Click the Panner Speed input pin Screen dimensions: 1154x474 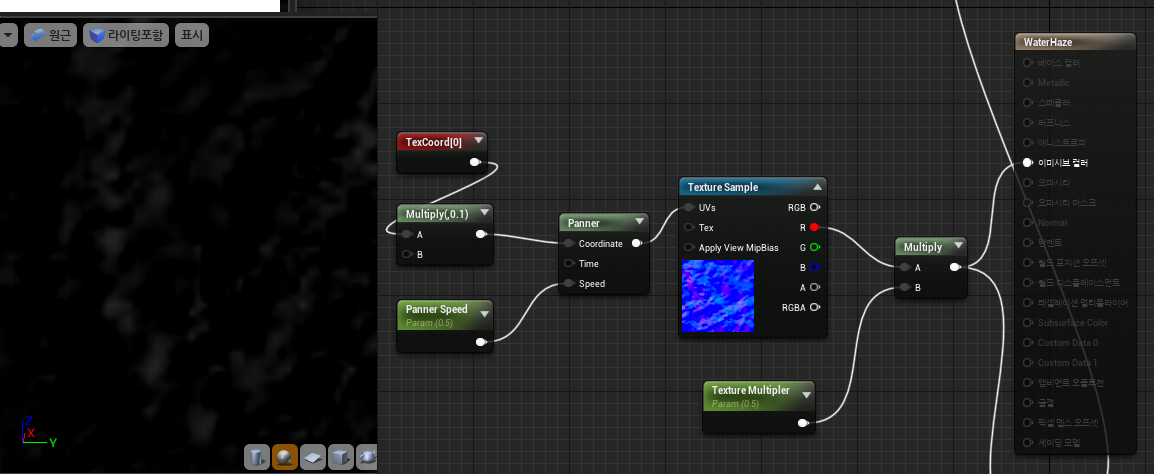pos(569,283)
